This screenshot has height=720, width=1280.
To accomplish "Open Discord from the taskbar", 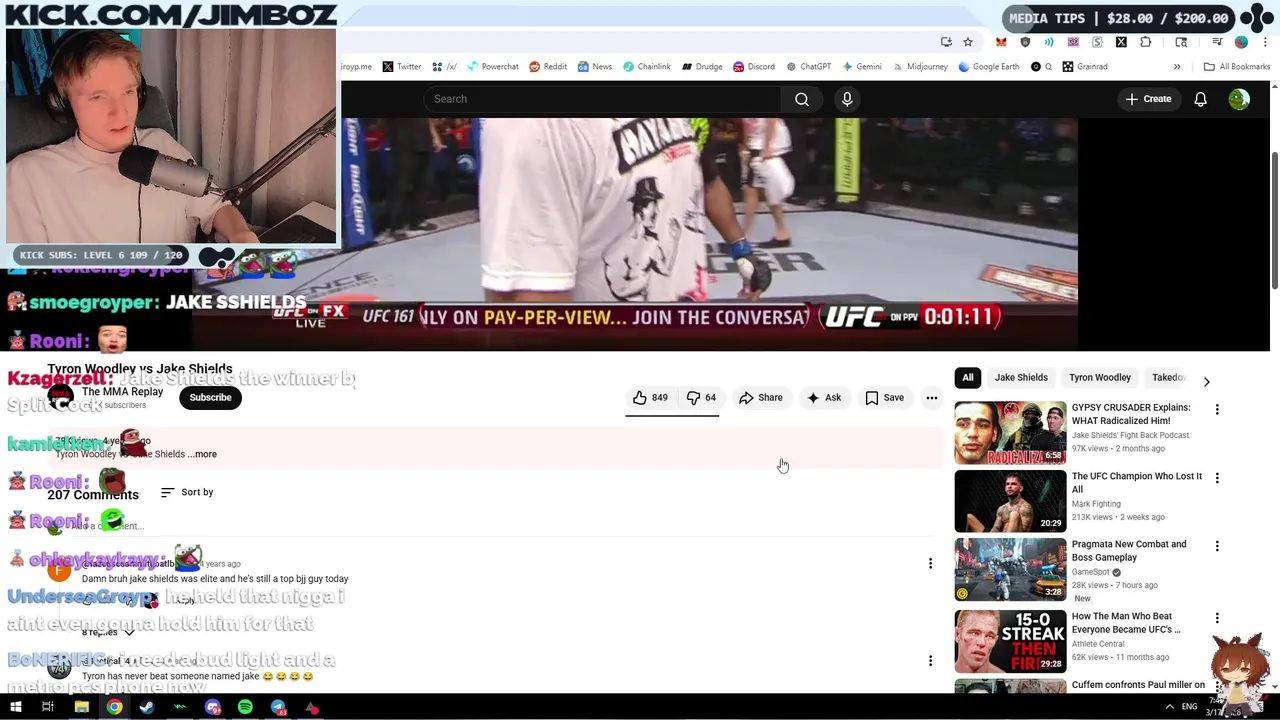I will click(212, 707).
